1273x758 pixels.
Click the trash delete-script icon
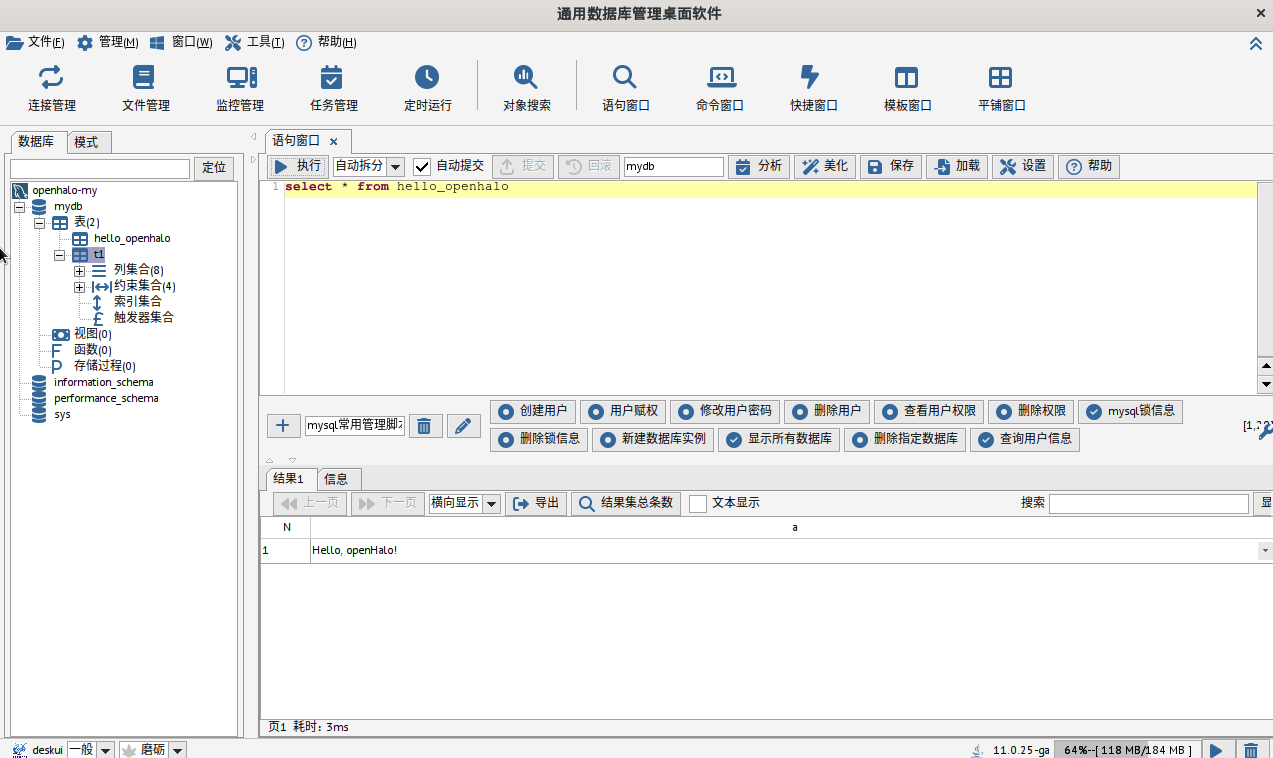424,426
